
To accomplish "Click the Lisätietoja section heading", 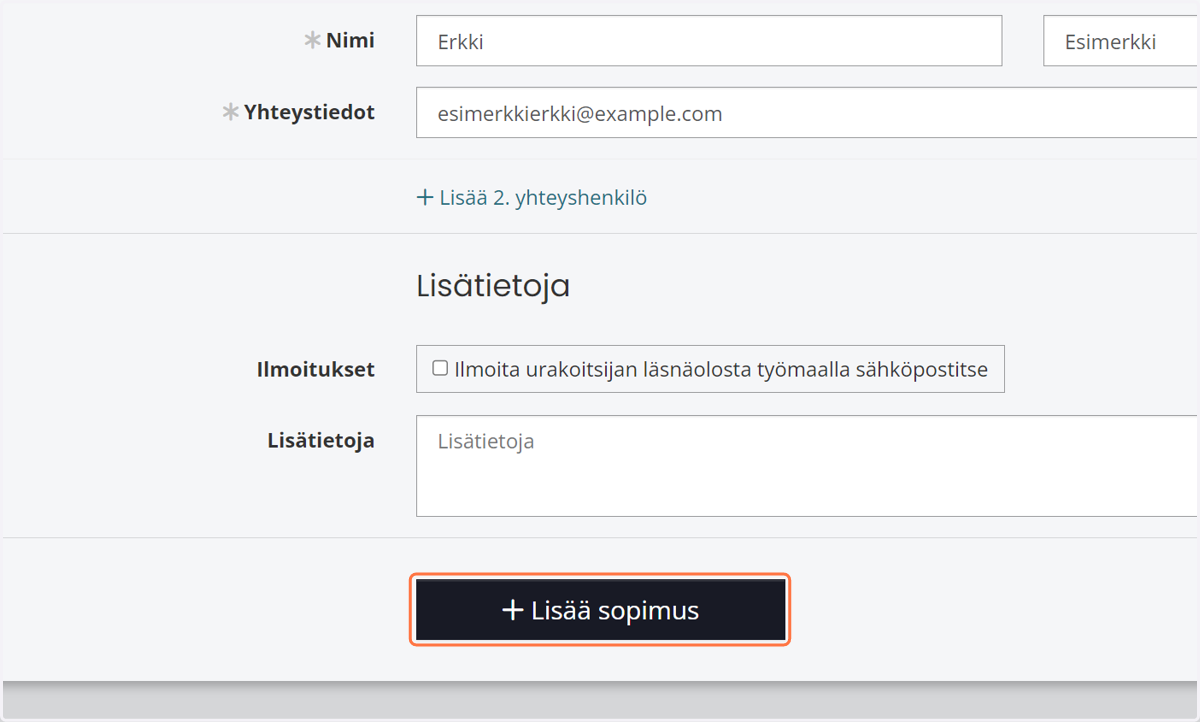I will (493, 286).
